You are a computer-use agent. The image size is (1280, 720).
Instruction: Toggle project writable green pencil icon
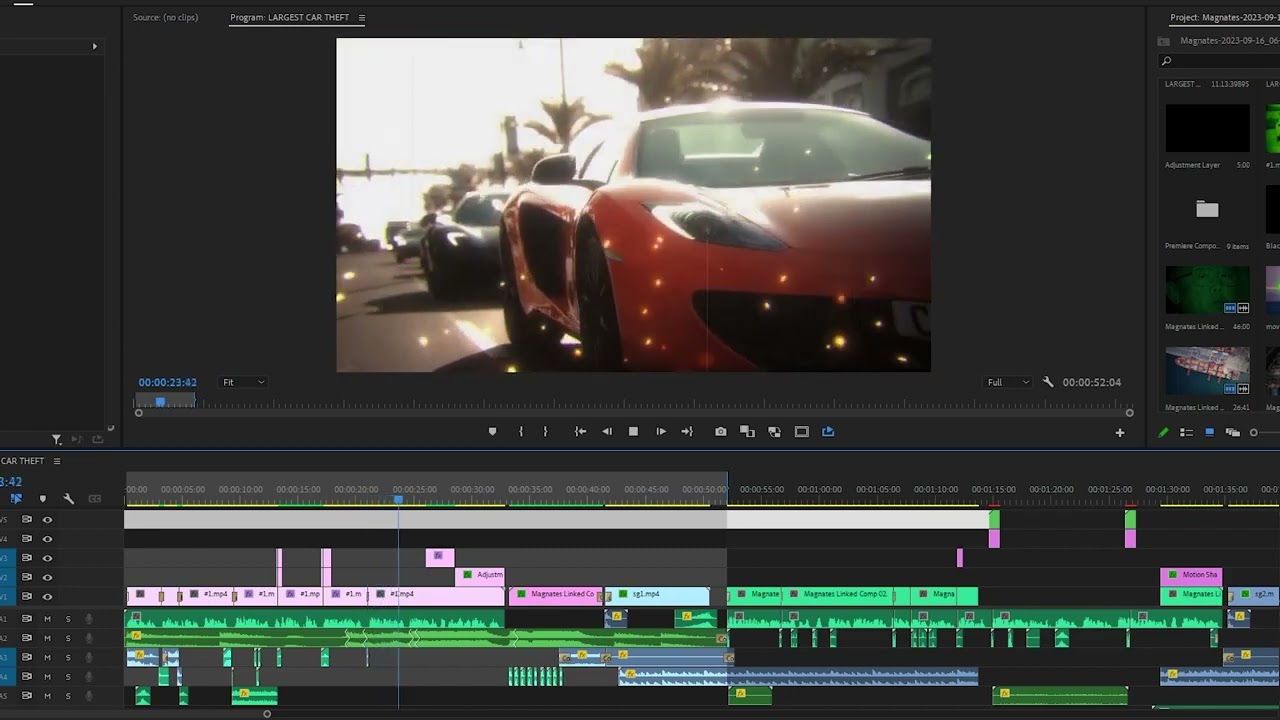1163,433
